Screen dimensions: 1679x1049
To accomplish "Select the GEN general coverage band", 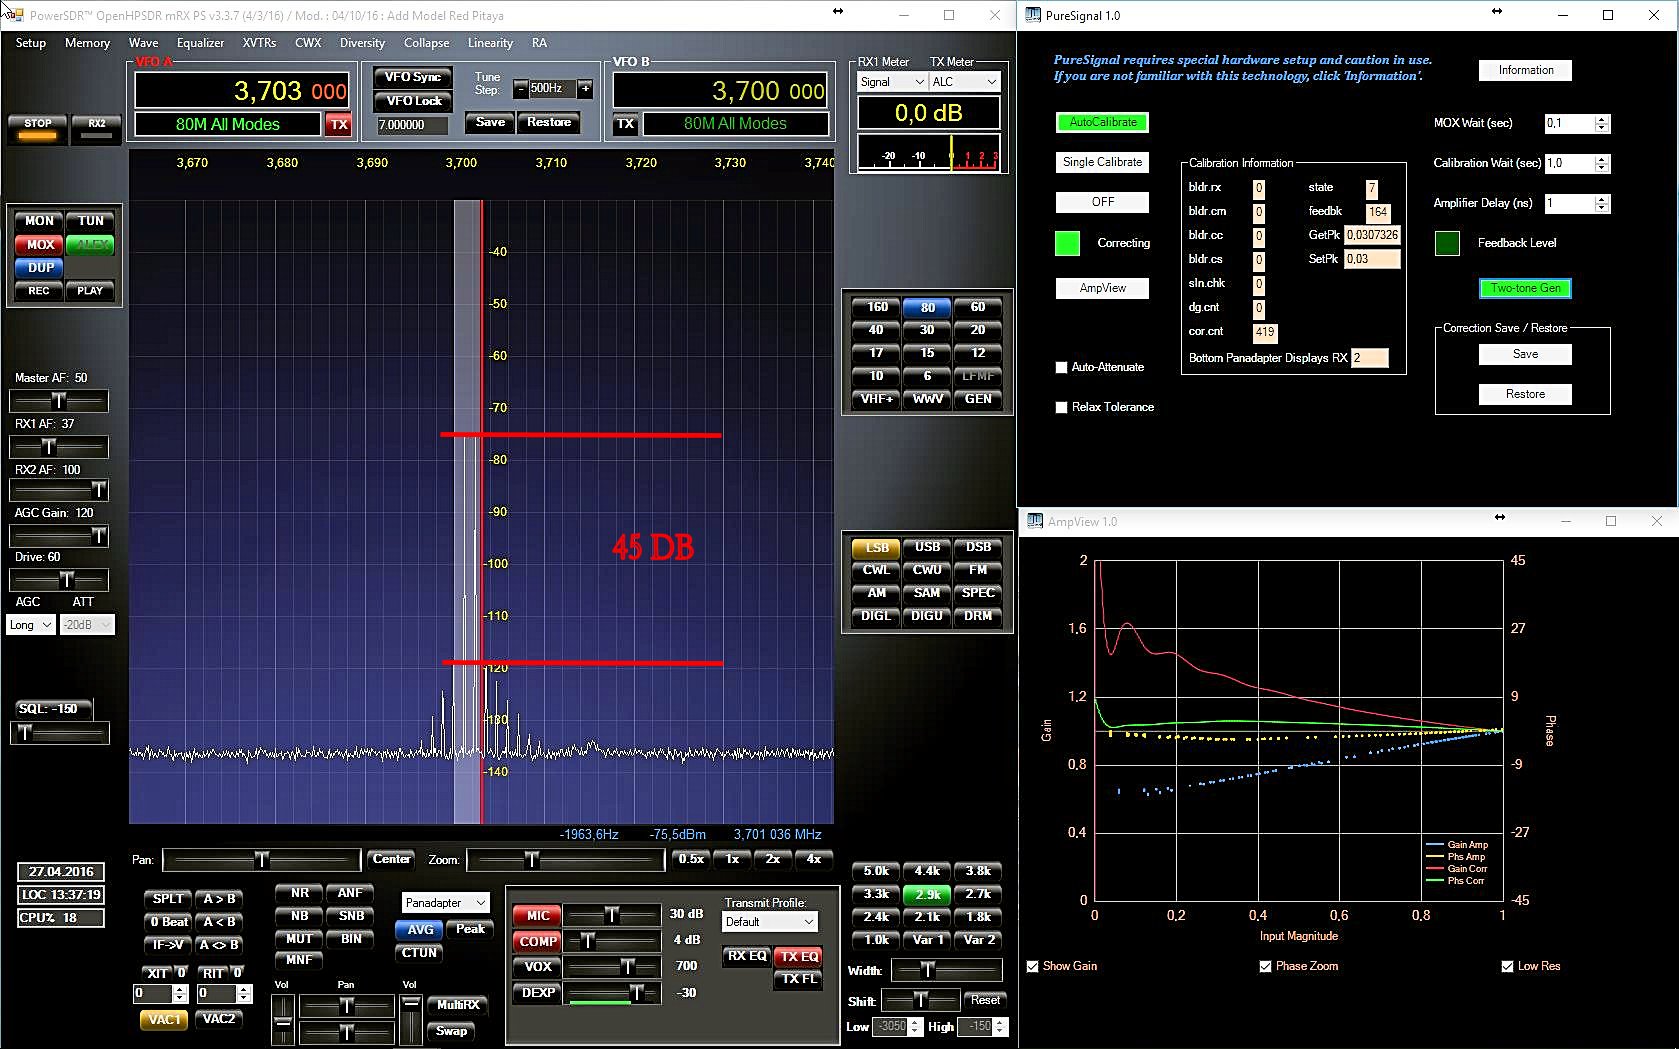I will (x=978, y=399).
